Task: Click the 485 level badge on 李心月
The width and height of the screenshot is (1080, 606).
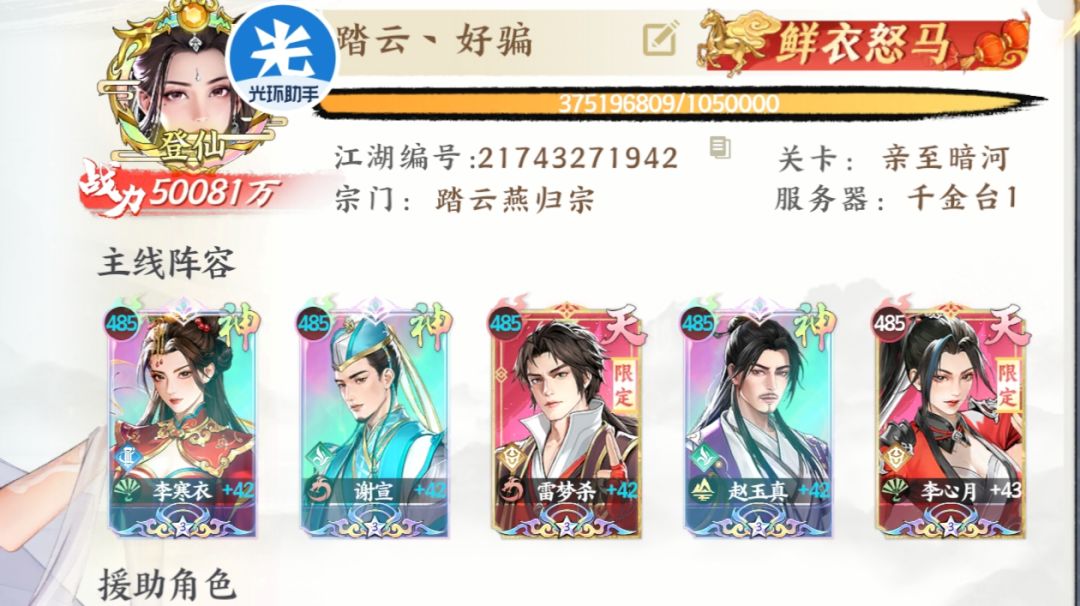Action: (x=890, y=322)
